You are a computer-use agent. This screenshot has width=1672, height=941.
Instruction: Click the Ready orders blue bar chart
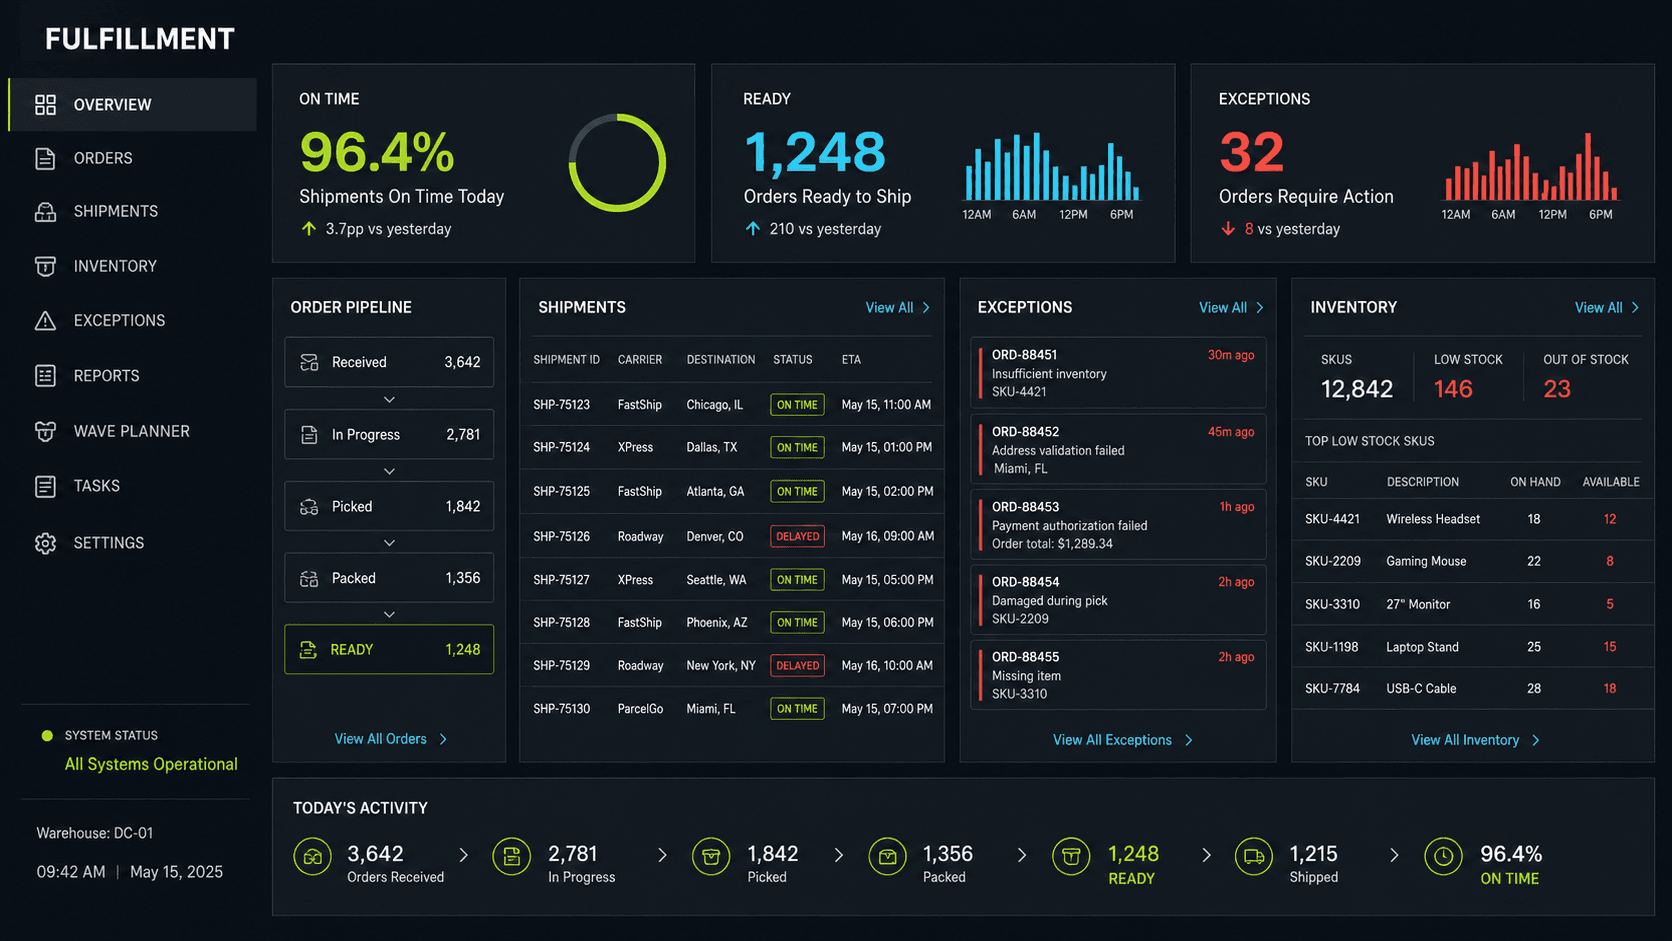pyautogui.click(x=1052, y=167)
